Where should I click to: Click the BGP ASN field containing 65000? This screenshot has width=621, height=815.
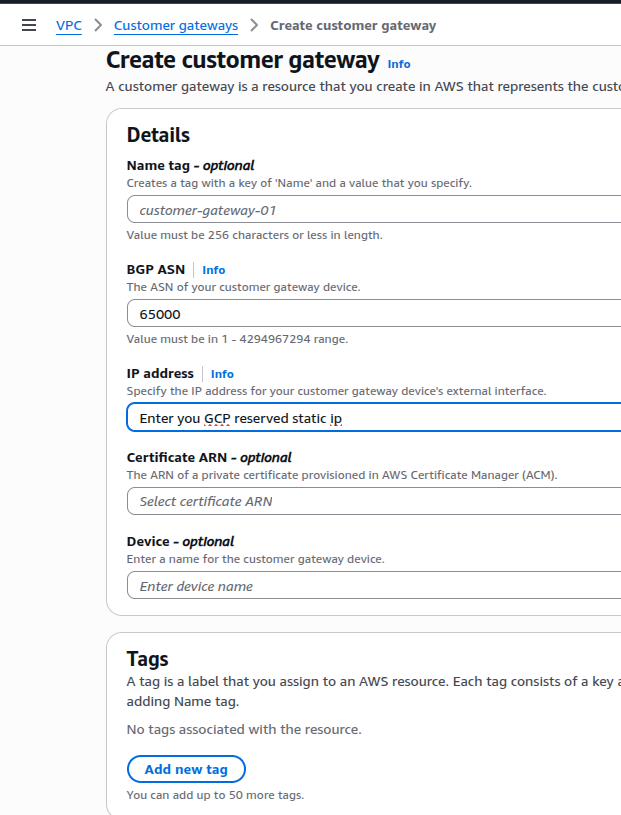(374, 314)
